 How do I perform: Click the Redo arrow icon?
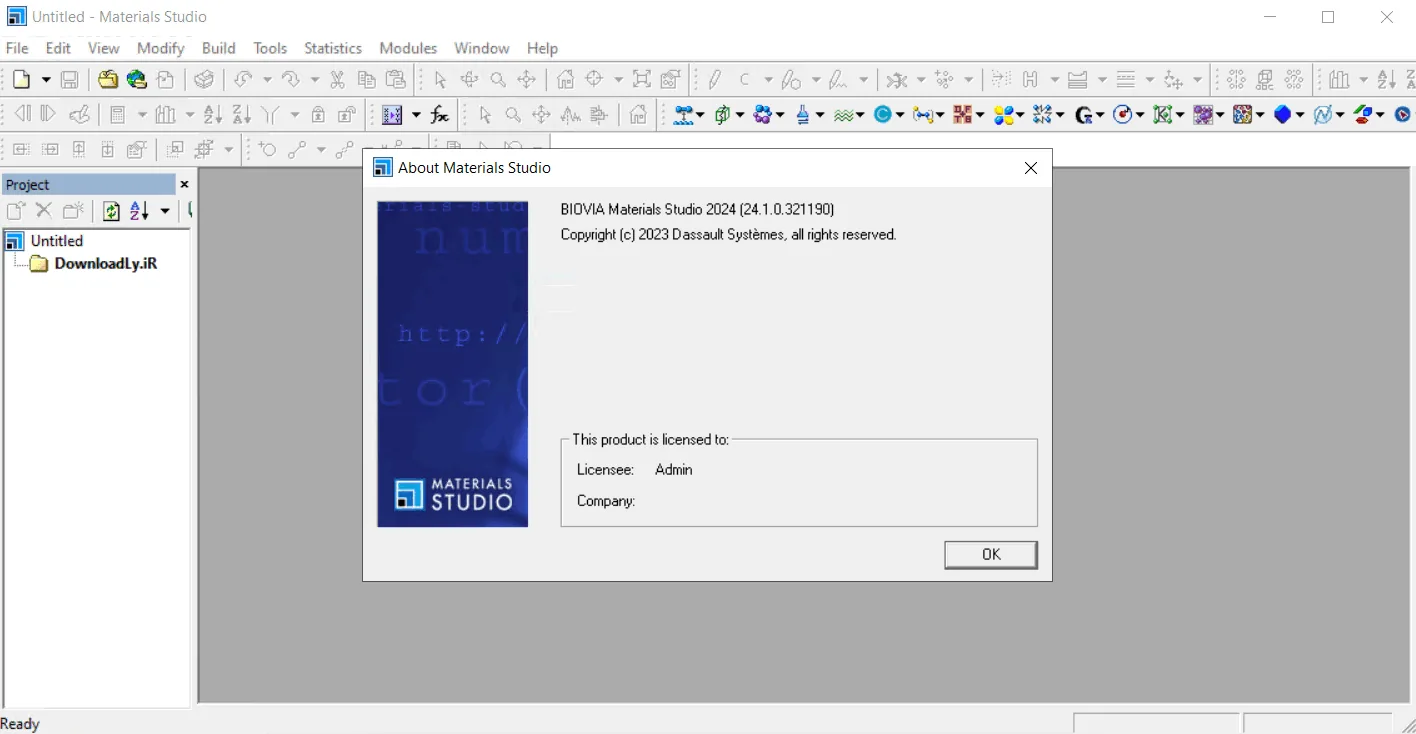pyautogui.click(x=291, y=80)
